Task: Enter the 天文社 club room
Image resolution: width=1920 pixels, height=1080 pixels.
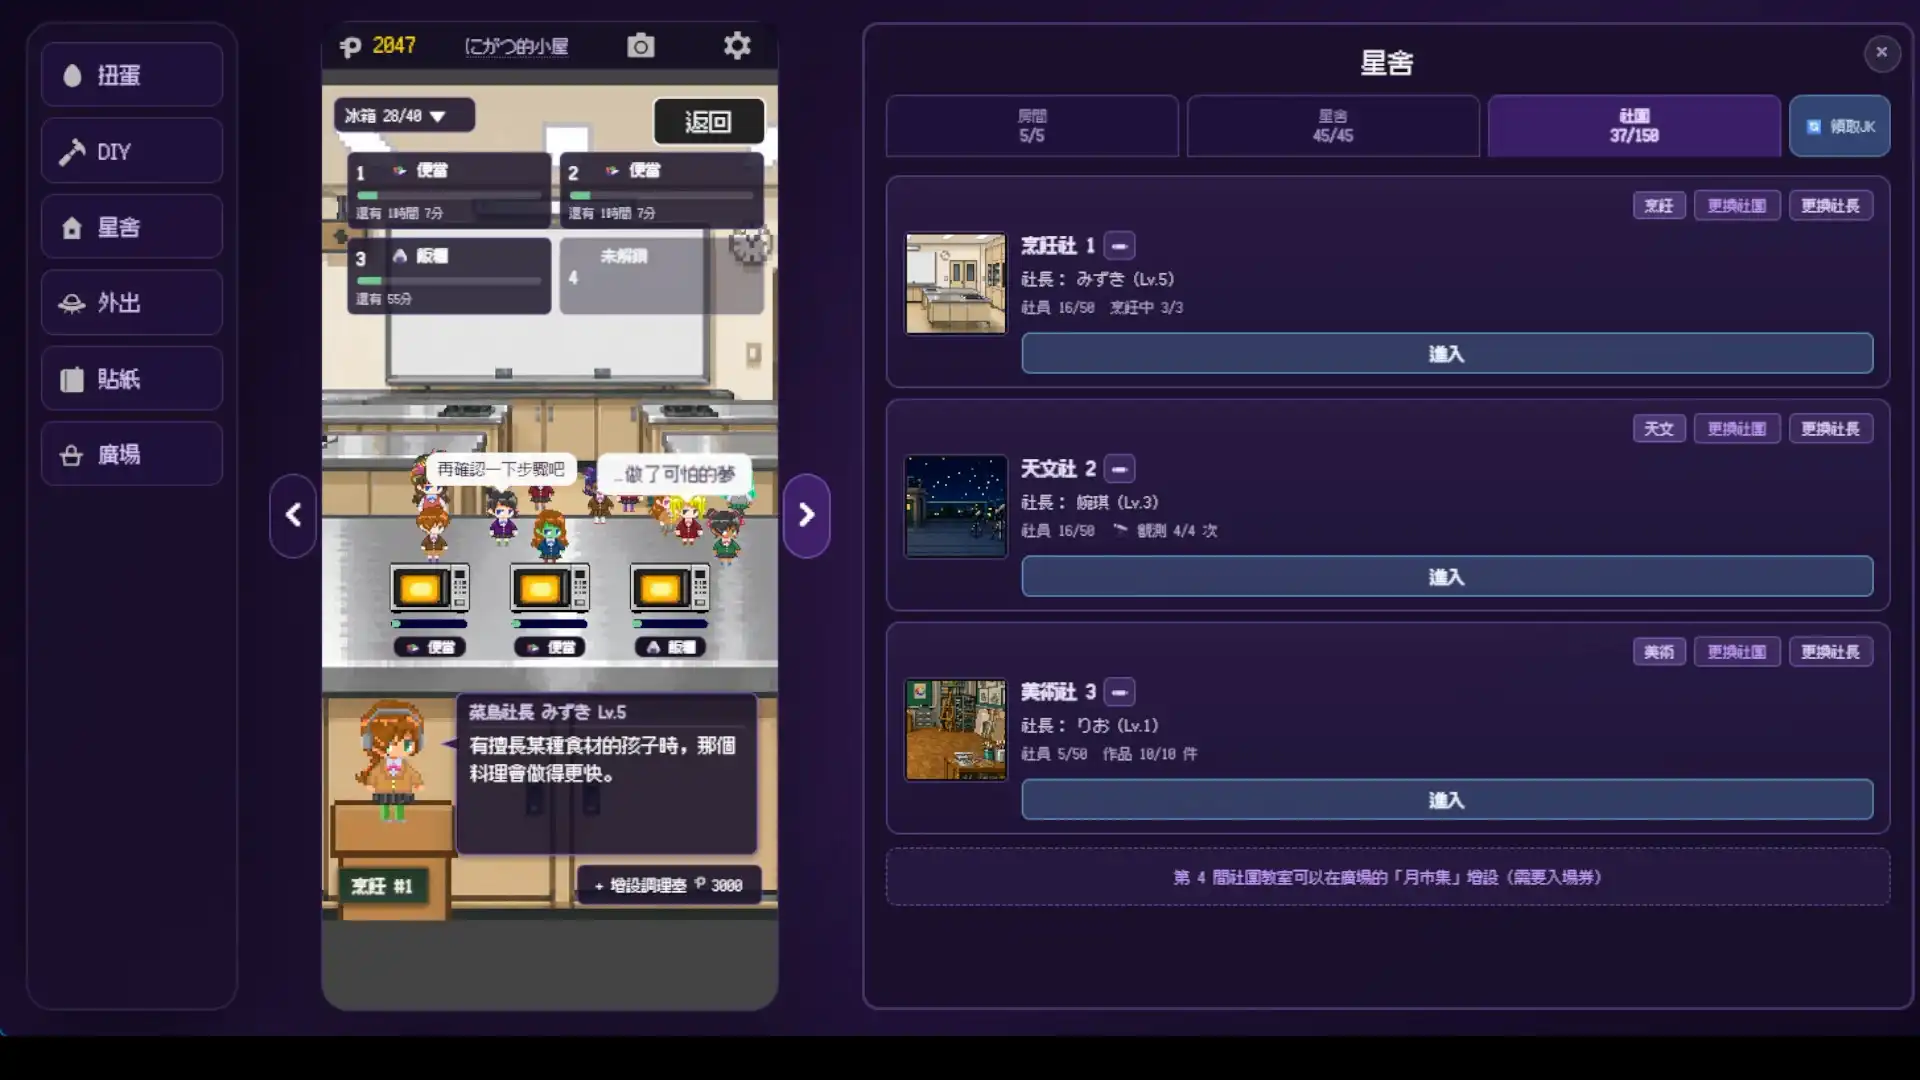Action: point(1447,577)
